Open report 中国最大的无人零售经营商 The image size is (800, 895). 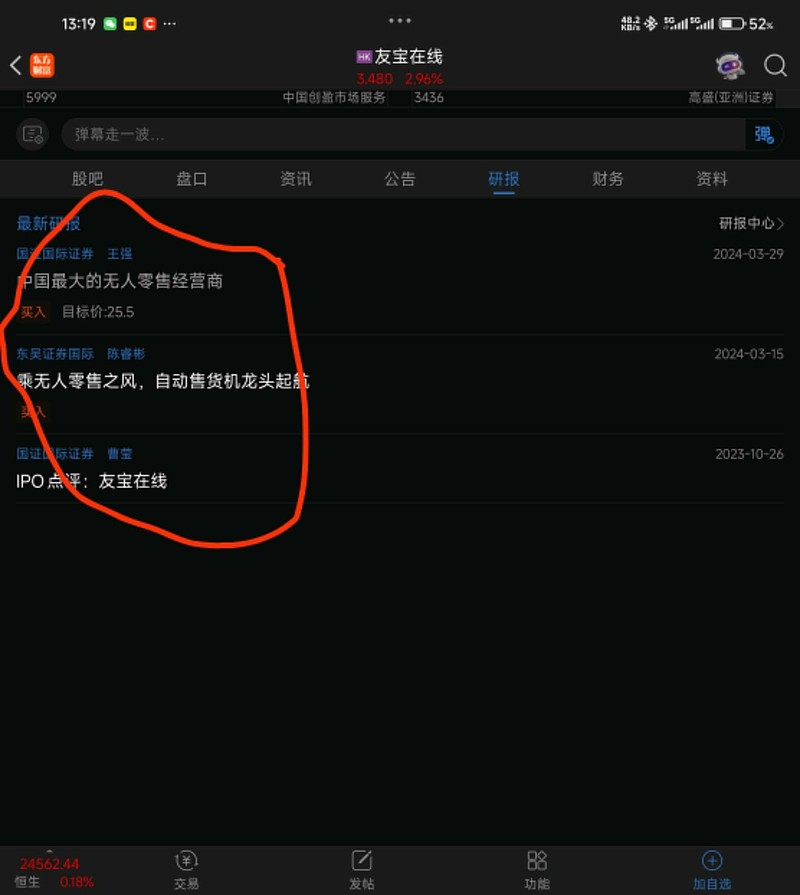[119, 281]
